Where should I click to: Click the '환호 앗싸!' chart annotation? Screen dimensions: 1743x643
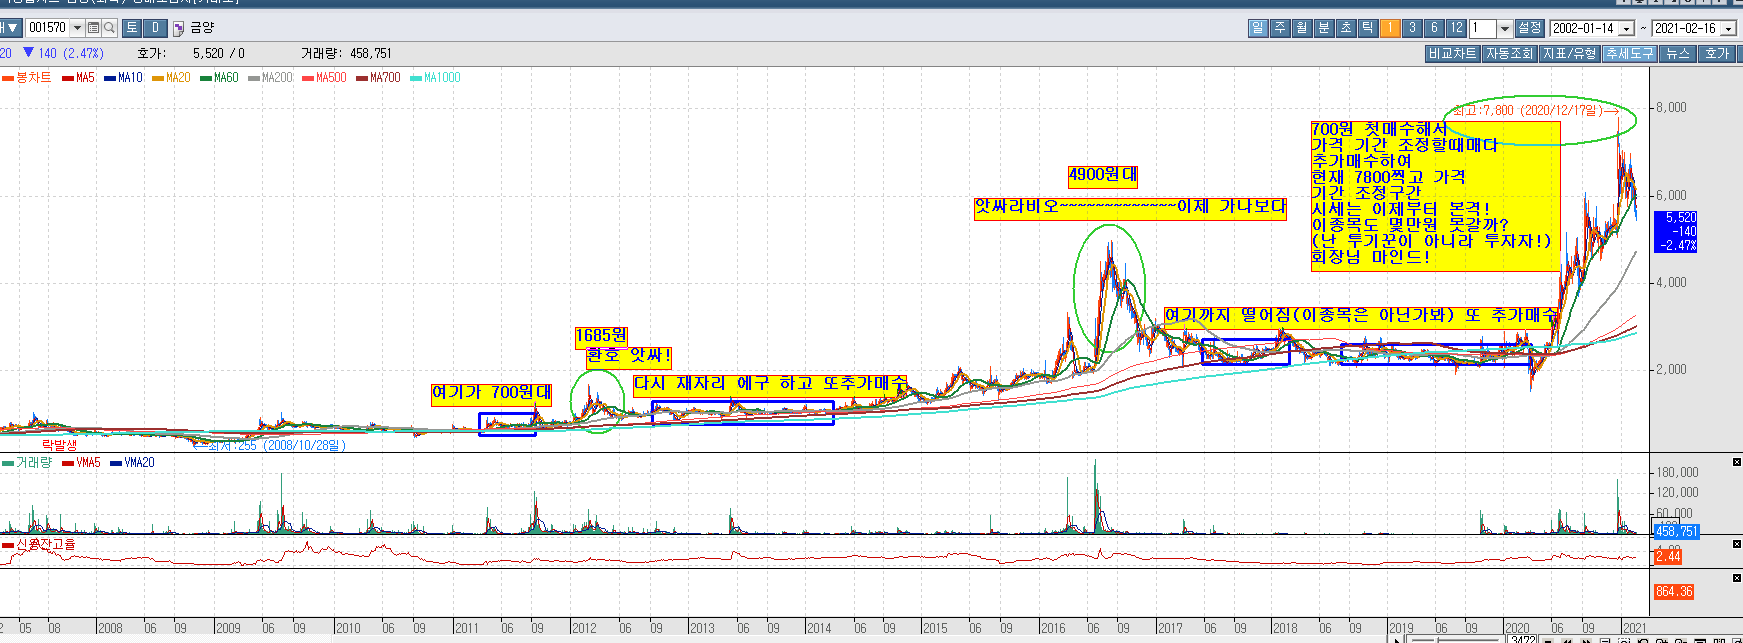click(629, 355)
